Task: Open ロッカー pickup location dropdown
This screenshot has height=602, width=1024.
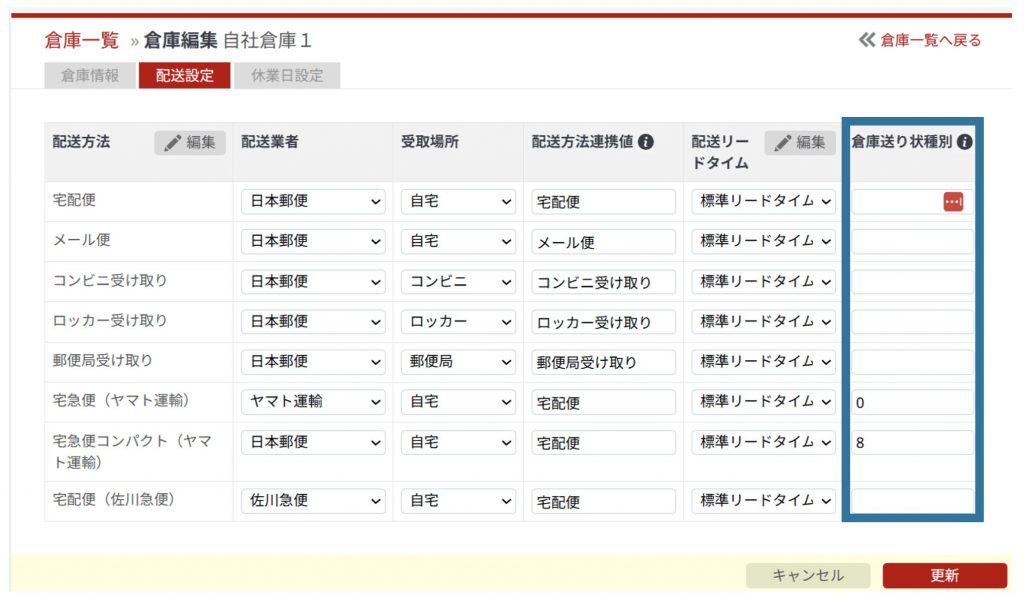Action: click(458, 322)
